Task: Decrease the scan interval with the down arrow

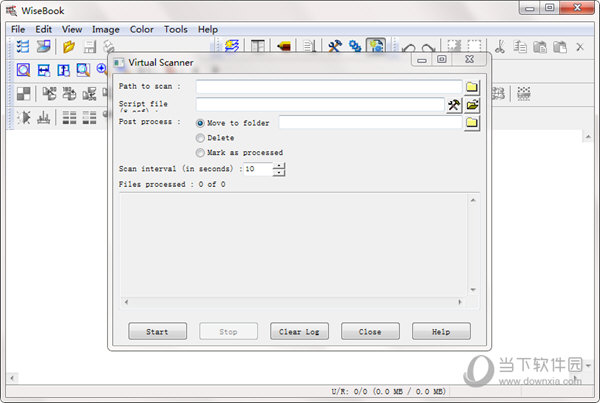Action: click(279, 173)
